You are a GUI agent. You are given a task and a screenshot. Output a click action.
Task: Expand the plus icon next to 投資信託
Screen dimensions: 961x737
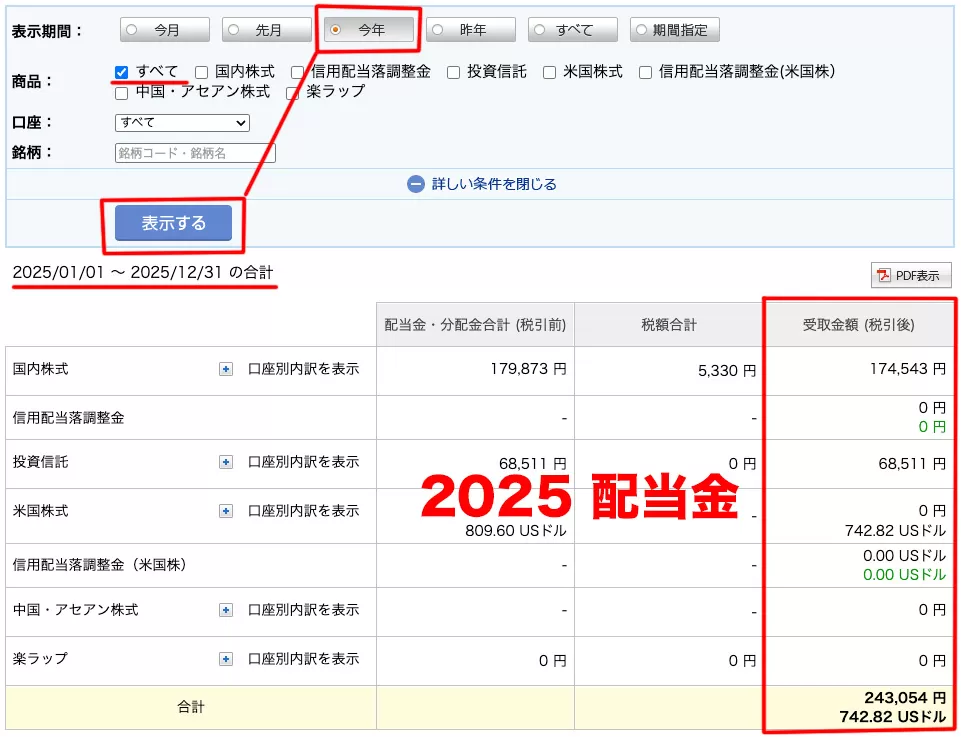pyautogui.click(x=225, y=463)
